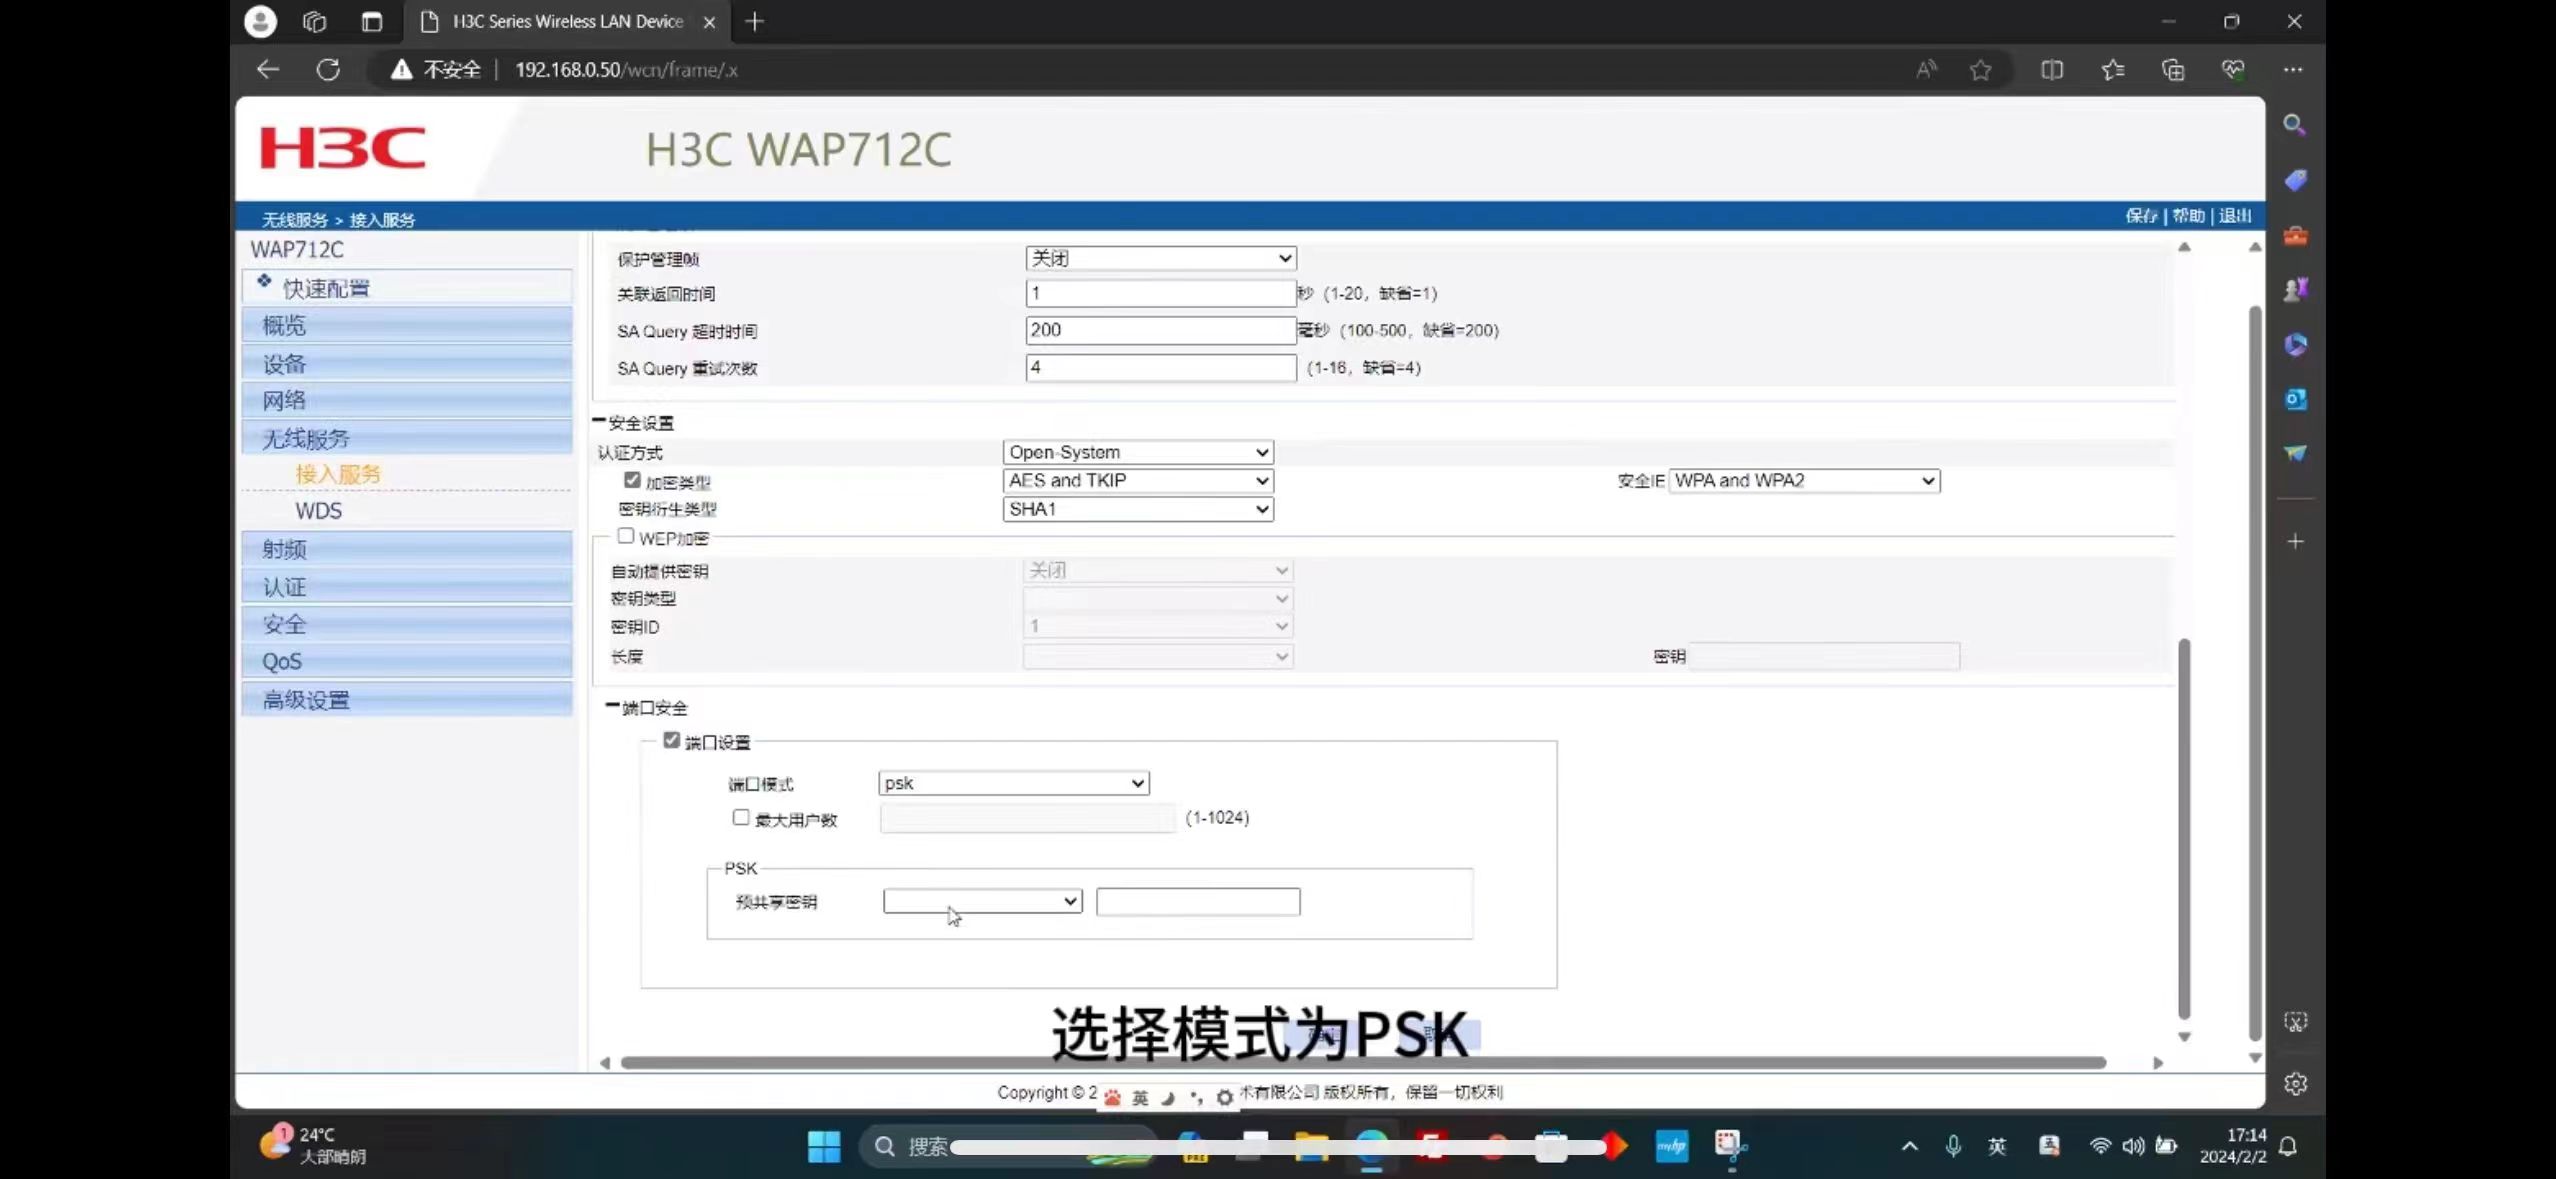Expand the 预共享密钥 type dropdown
The width and height of the screenshot is (2556, 1179).
[982, 902]
